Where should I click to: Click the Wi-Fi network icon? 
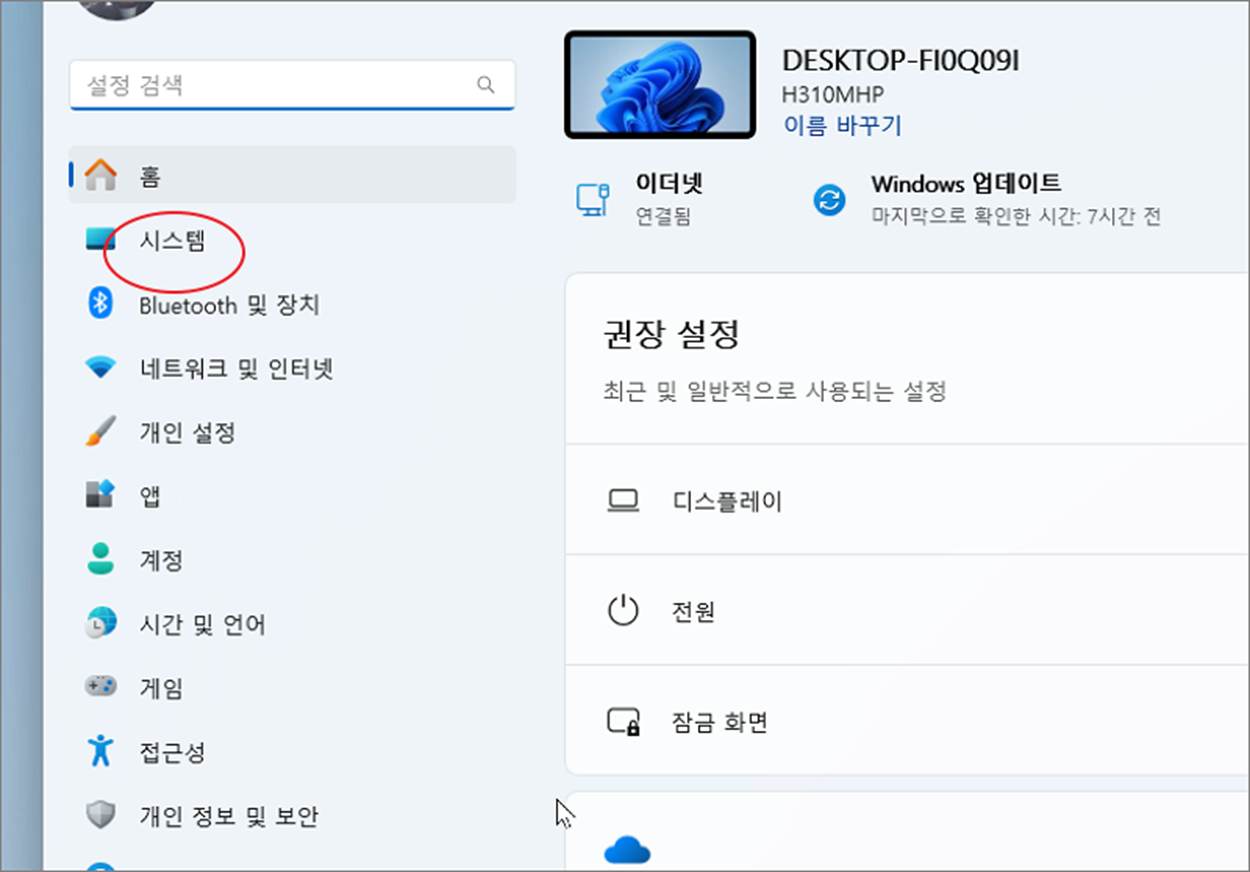click(100, 368)
